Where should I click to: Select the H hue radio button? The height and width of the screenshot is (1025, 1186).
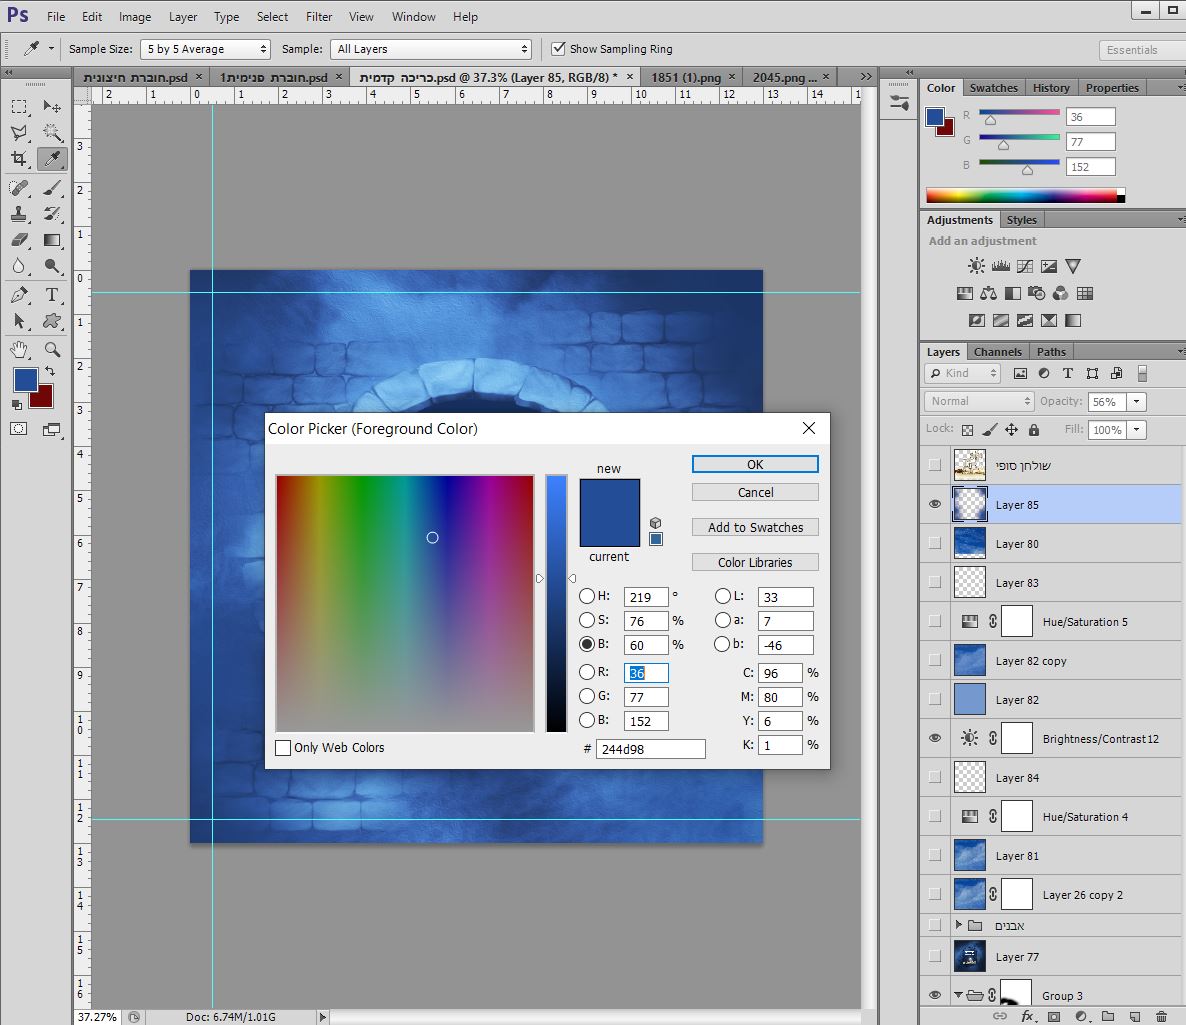(x=587, y=596)
